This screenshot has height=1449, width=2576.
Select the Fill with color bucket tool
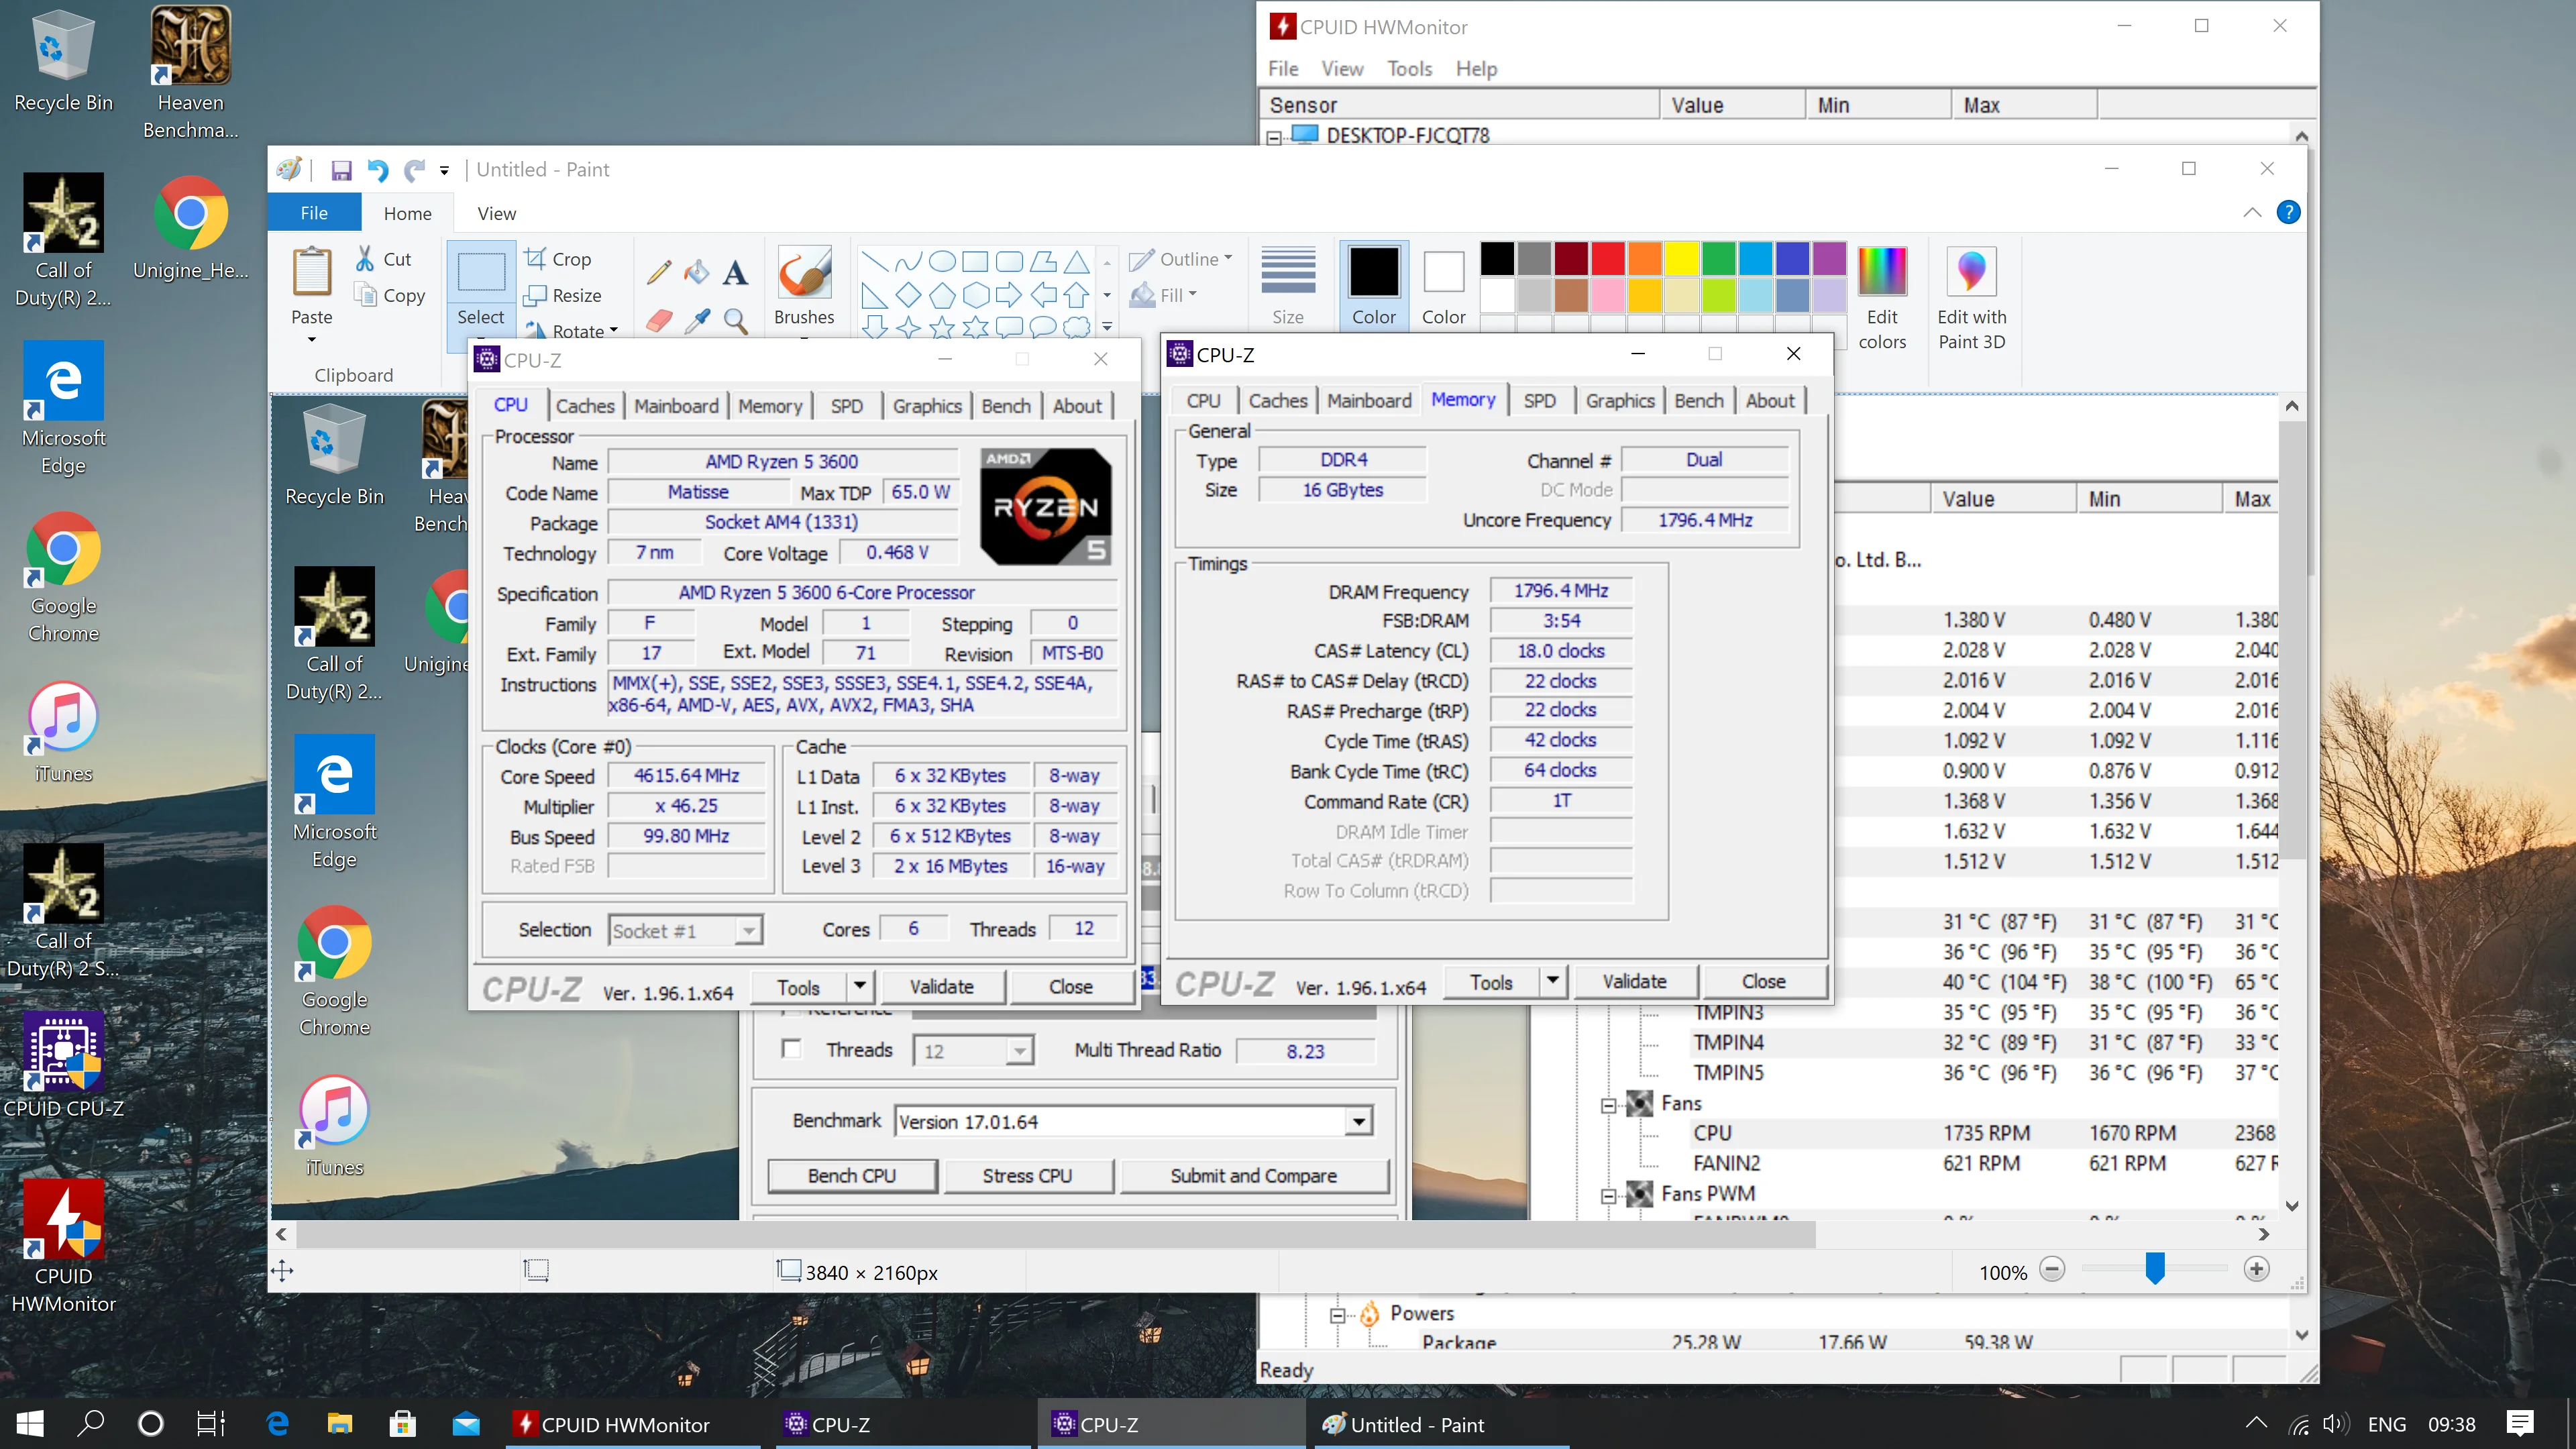697,272
